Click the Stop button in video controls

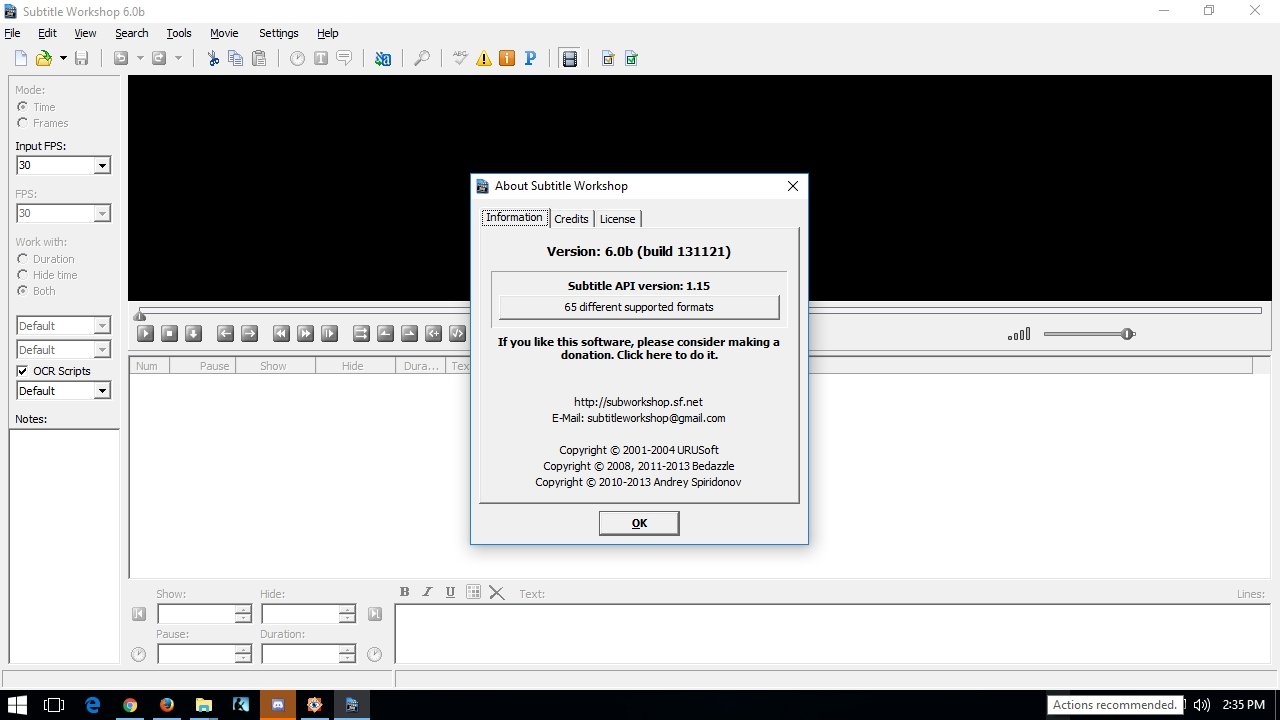click(x=169, y=334)
